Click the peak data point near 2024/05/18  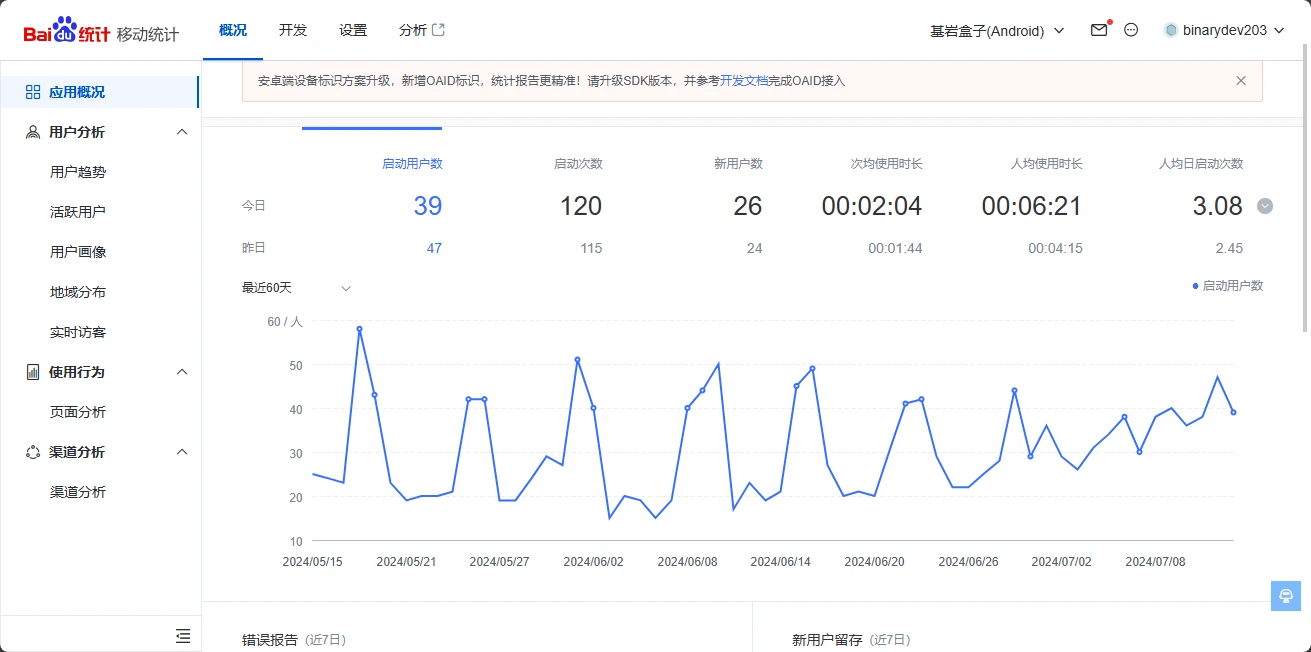[359, 329]
